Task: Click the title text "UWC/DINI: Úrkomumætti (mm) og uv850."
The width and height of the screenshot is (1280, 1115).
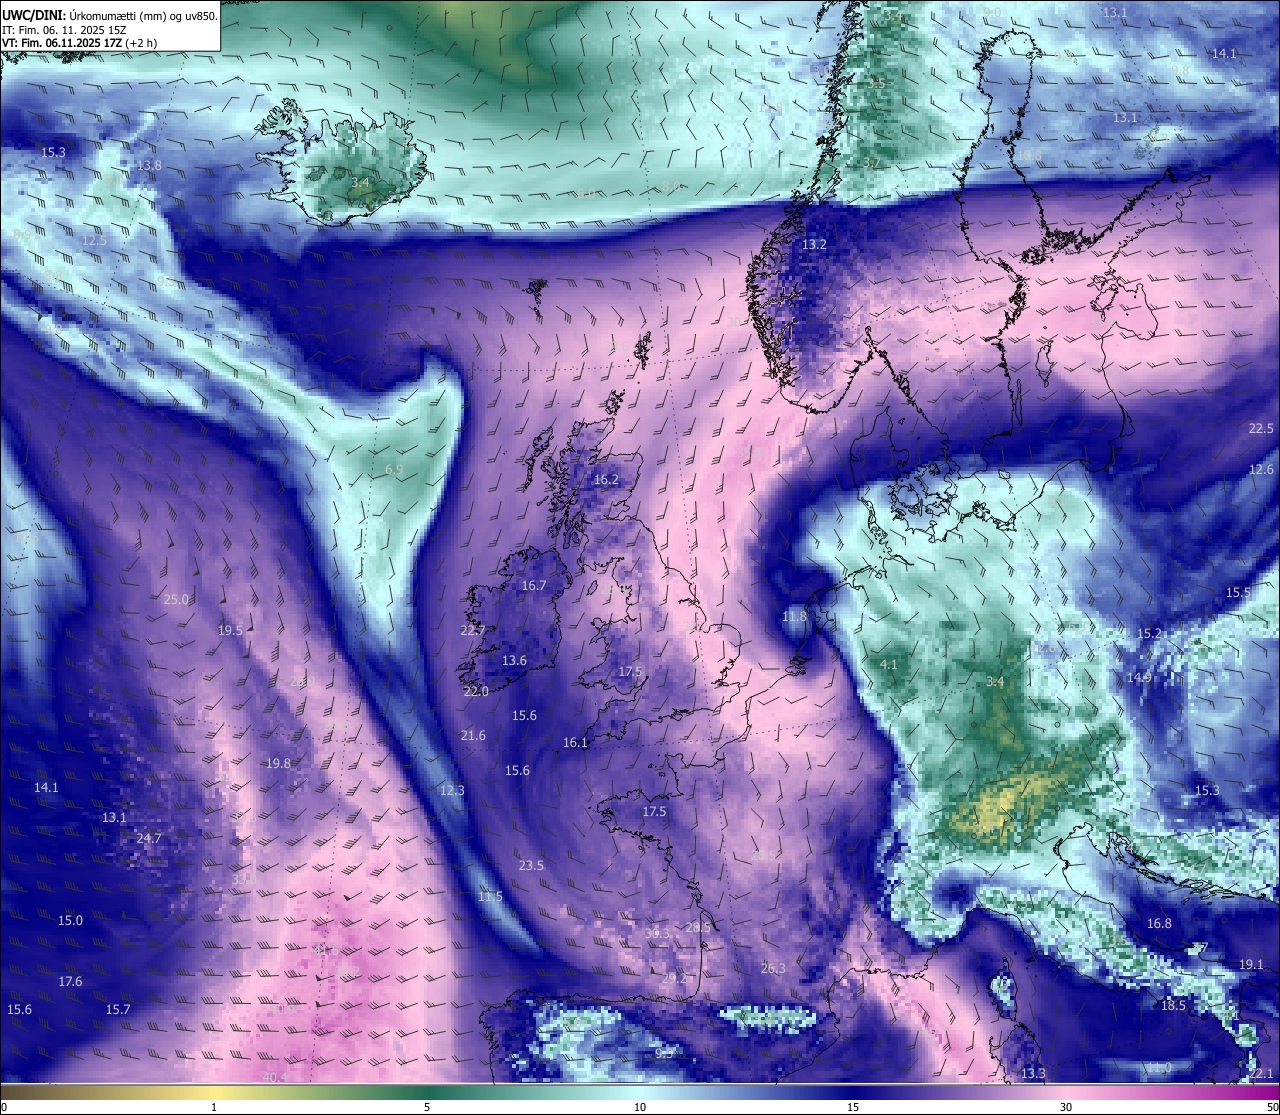Action: click(109, 15)
